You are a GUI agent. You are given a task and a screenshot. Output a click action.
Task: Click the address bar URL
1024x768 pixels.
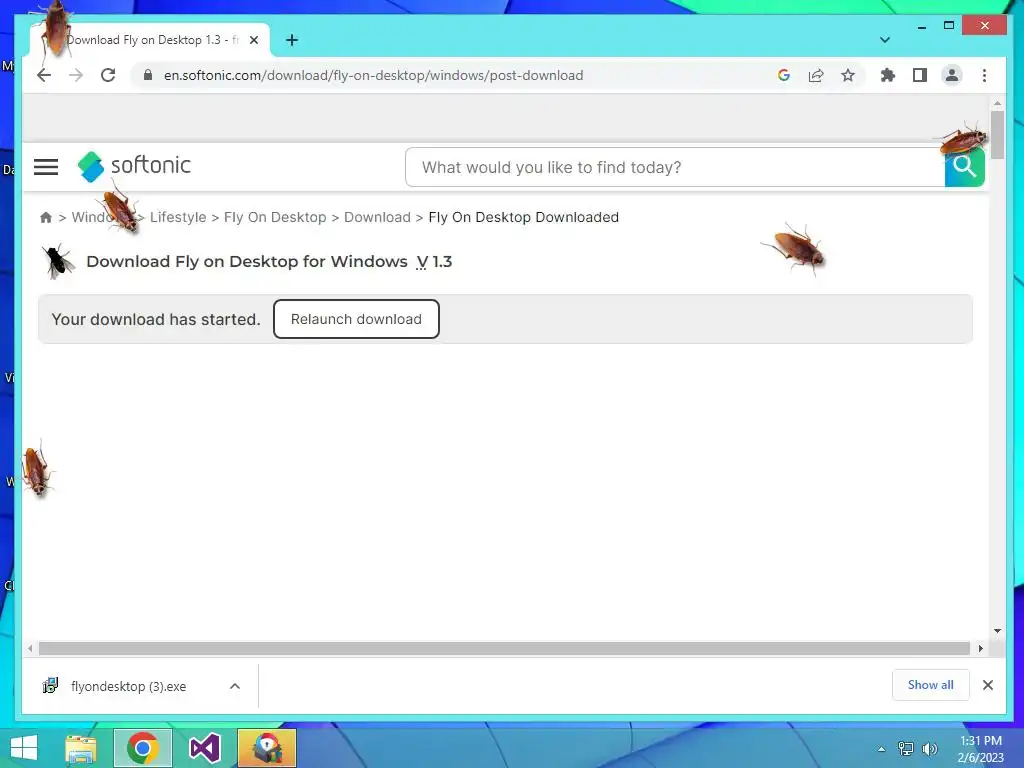tap(374, 75)
